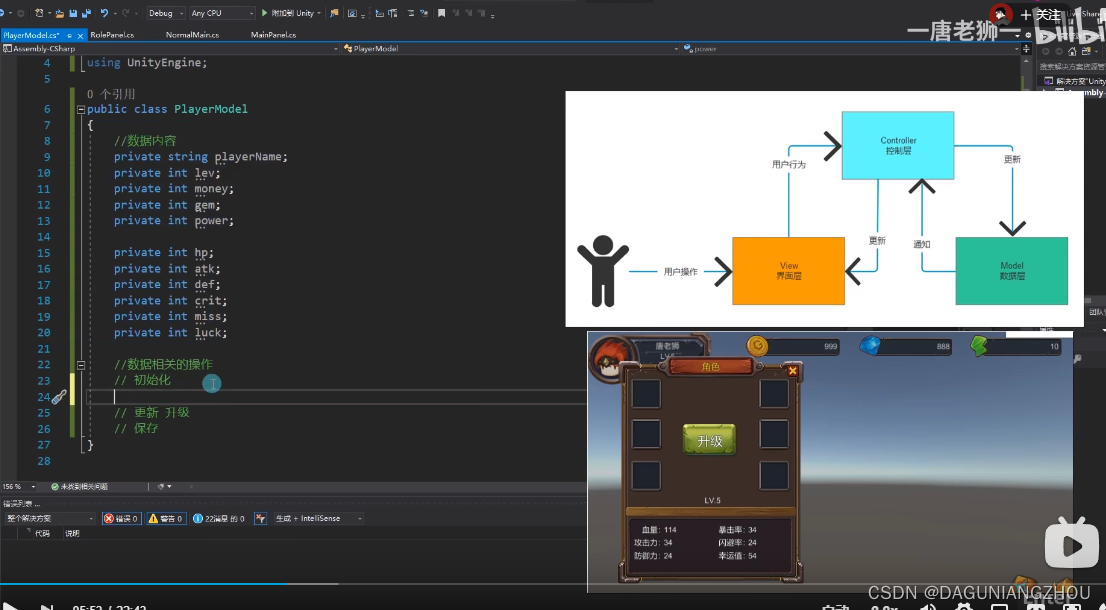Open the Any CPU platform dropdown
This screenshot has width=1106, height=610.
pyautogui.click(x=221, y=13)
